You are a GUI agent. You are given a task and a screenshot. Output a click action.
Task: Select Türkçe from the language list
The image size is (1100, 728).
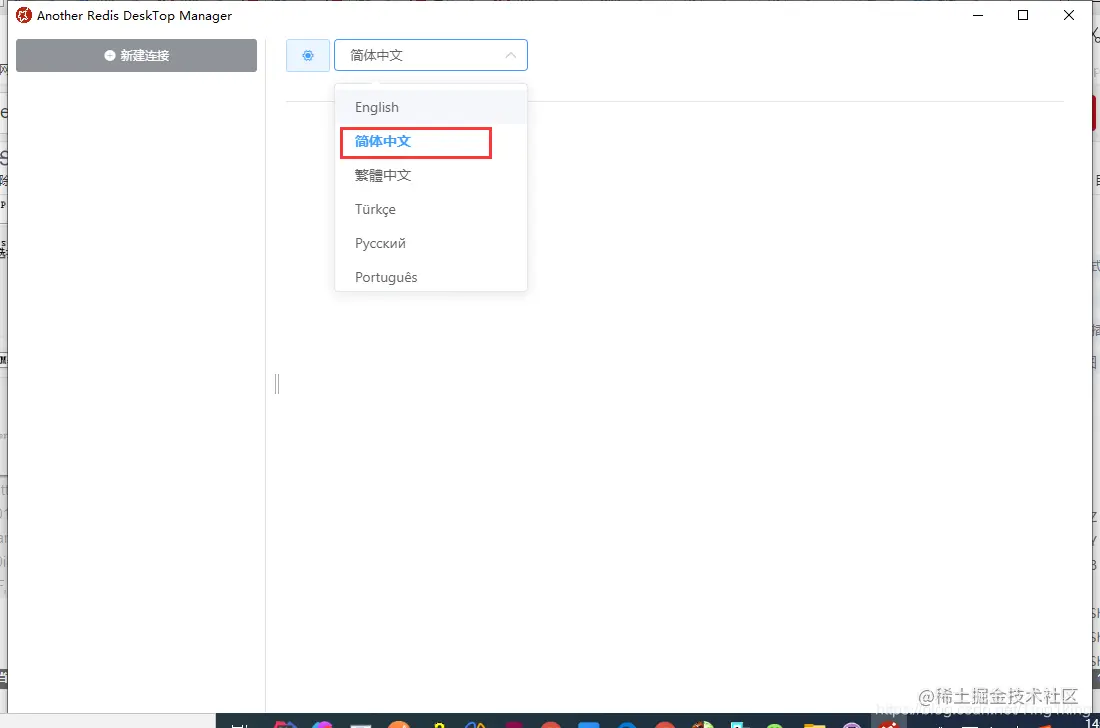431,210
